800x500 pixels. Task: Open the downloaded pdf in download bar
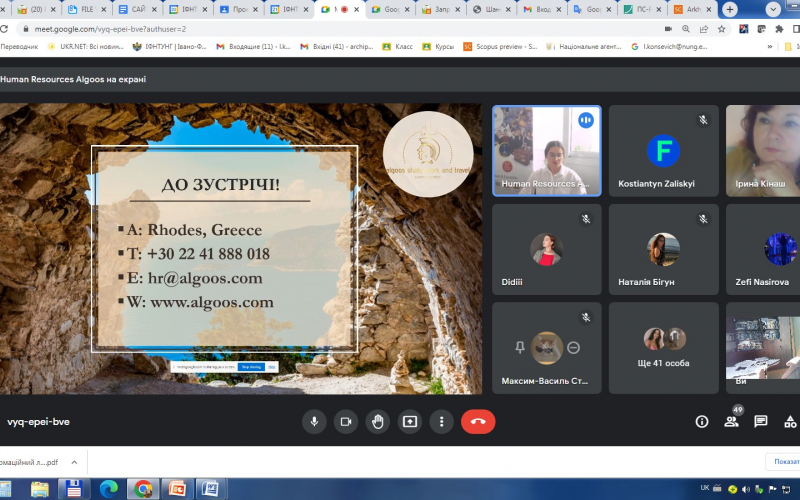coord(29,462)
